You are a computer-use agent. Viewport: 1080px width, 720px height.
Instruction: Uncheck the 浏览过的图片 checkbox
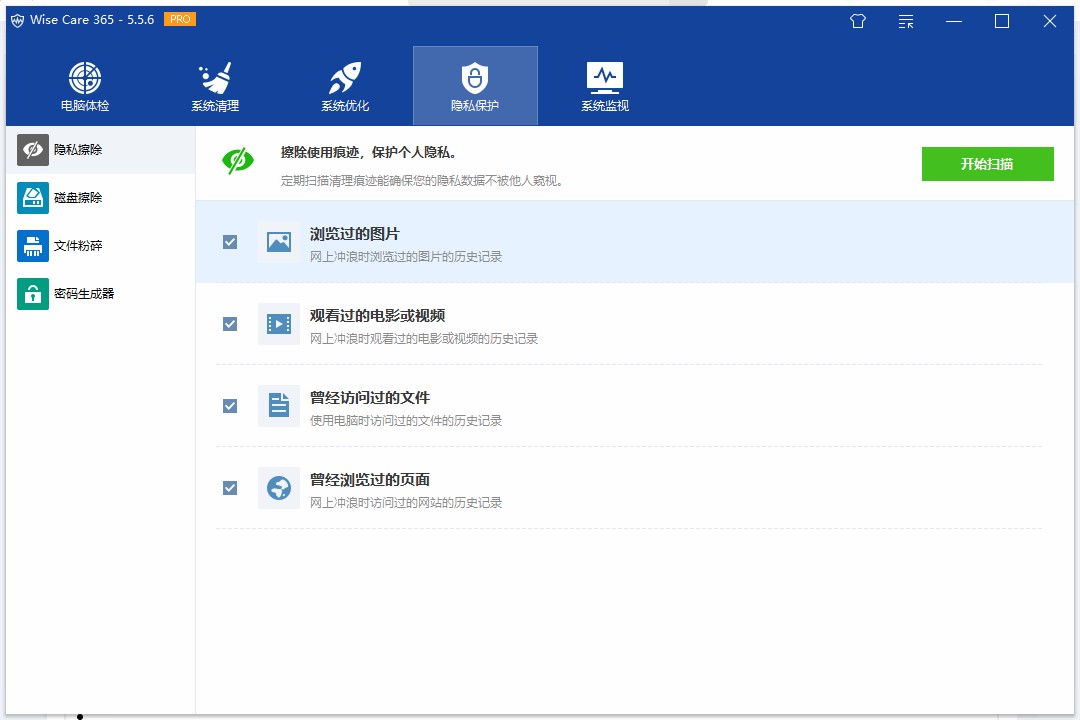tap(230, 242)
